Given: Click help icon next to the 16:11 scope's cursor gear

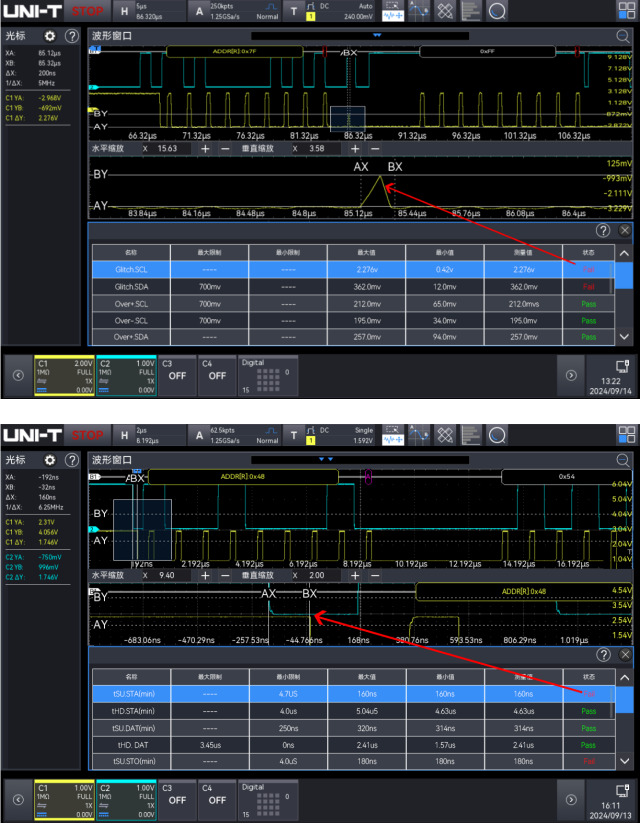Looking at the screenshot, I should click(71, 460).
